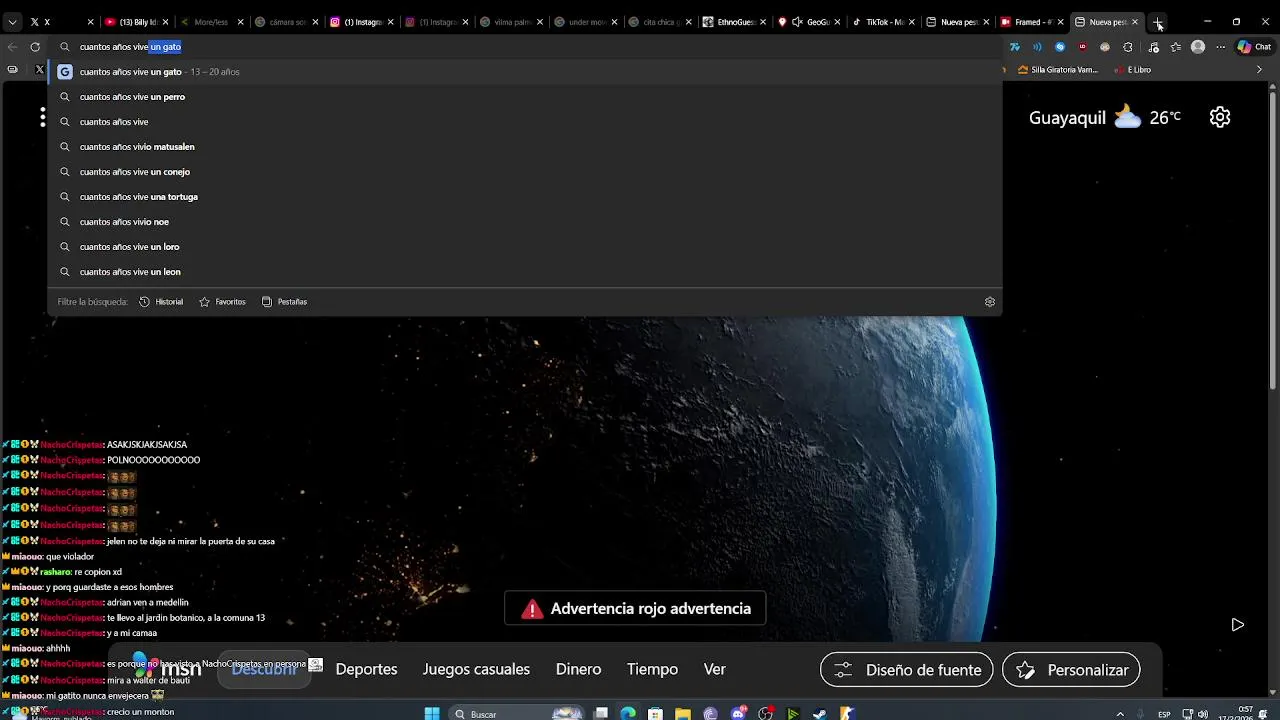Click Personalizar button
Image resolution: width=1280 pixels, height=720 pixels.
pyautogui.click(x=1071, y=670)
